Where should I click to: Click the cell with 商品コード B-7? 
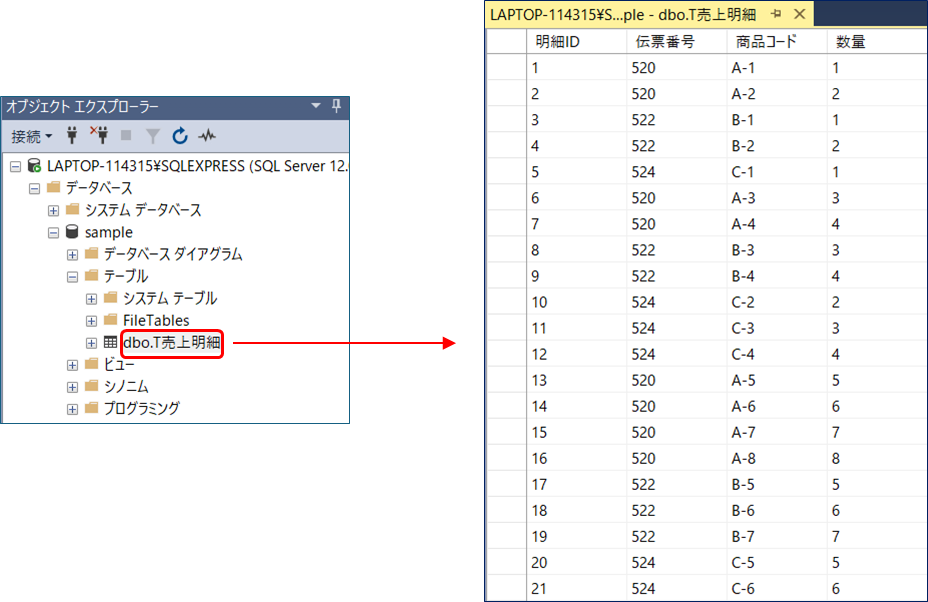(776, 536)
